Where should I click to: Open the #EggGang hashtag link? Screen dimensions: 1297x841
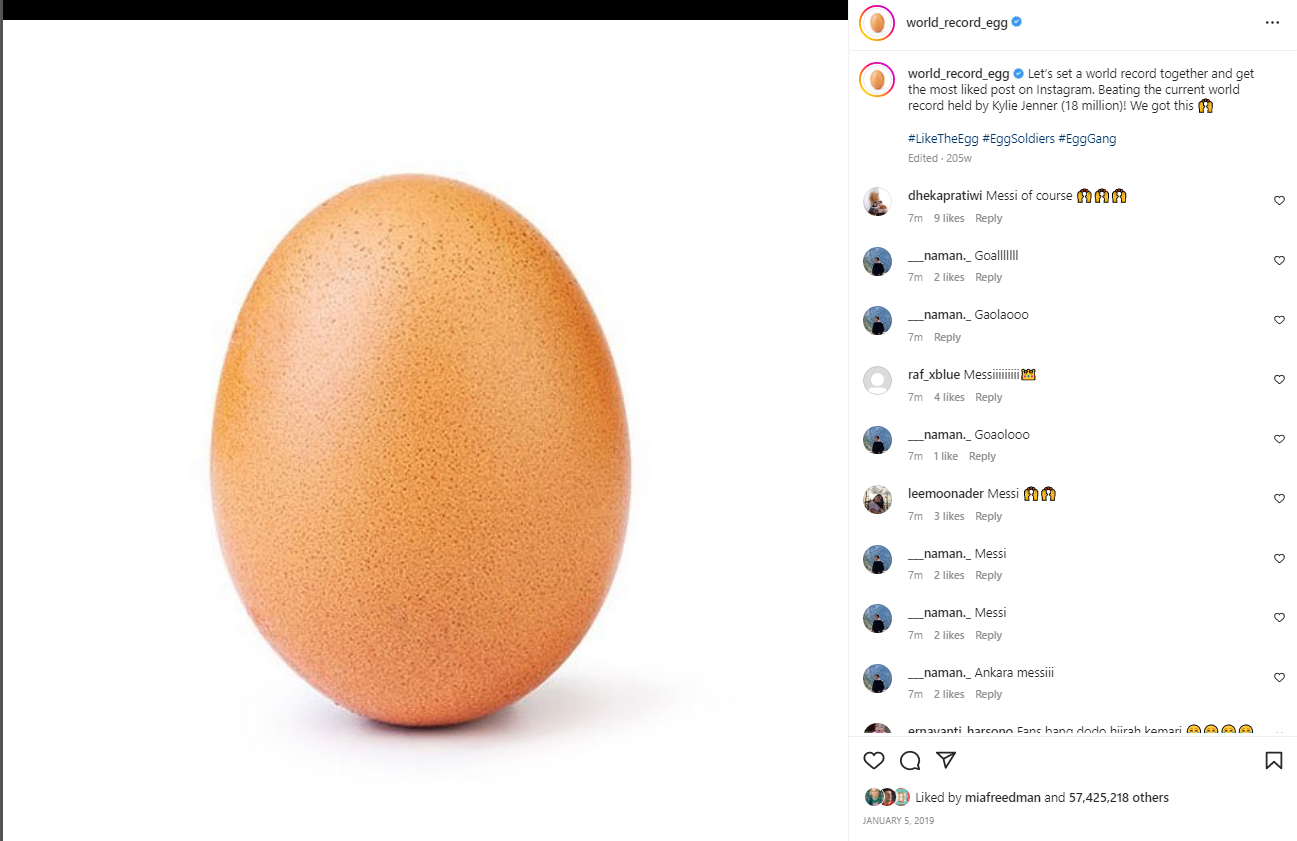1086,138
